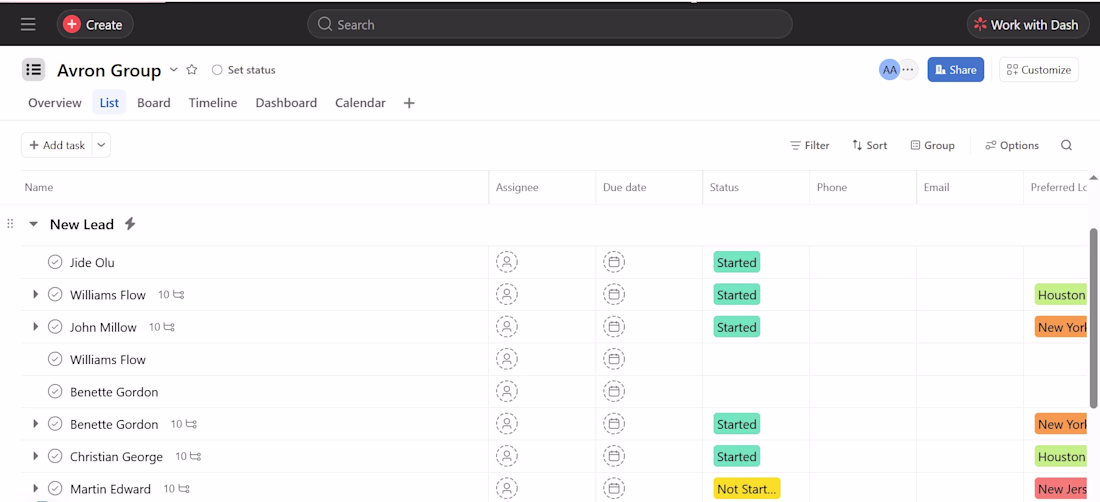Set the due date for Jide Olu
1100x502 pixels.
tap(614, 262)
